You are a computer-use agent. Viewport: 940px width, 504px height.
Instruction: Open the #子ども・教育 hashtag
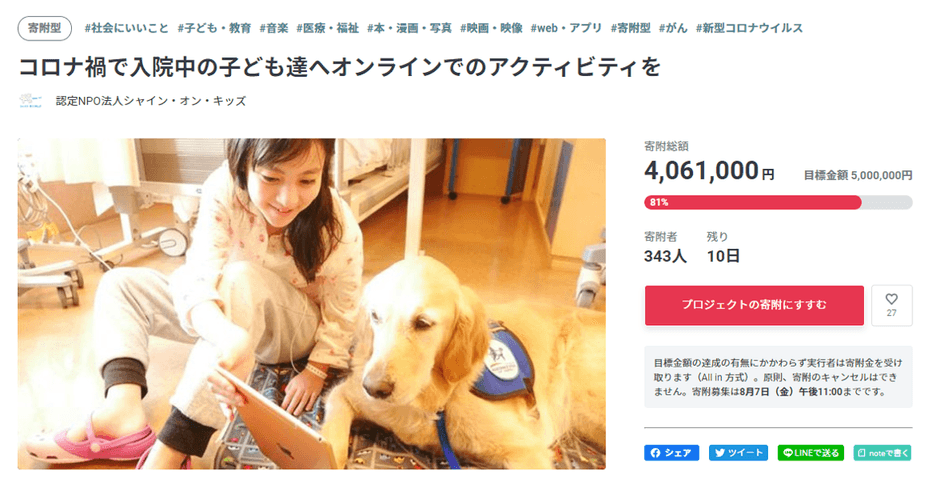point(214,28)
